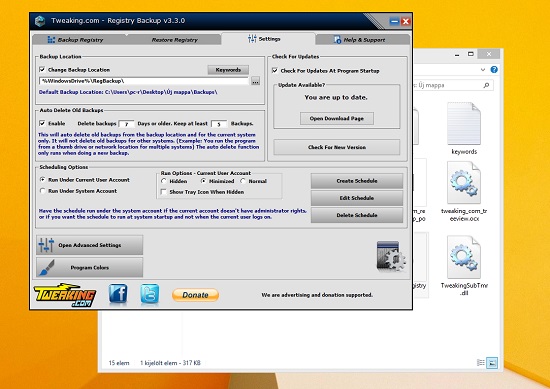The height and width of the screenshot is (389, 550).
Task: Select the keywords file in Explorer window
Action: (x=464, y=128)
